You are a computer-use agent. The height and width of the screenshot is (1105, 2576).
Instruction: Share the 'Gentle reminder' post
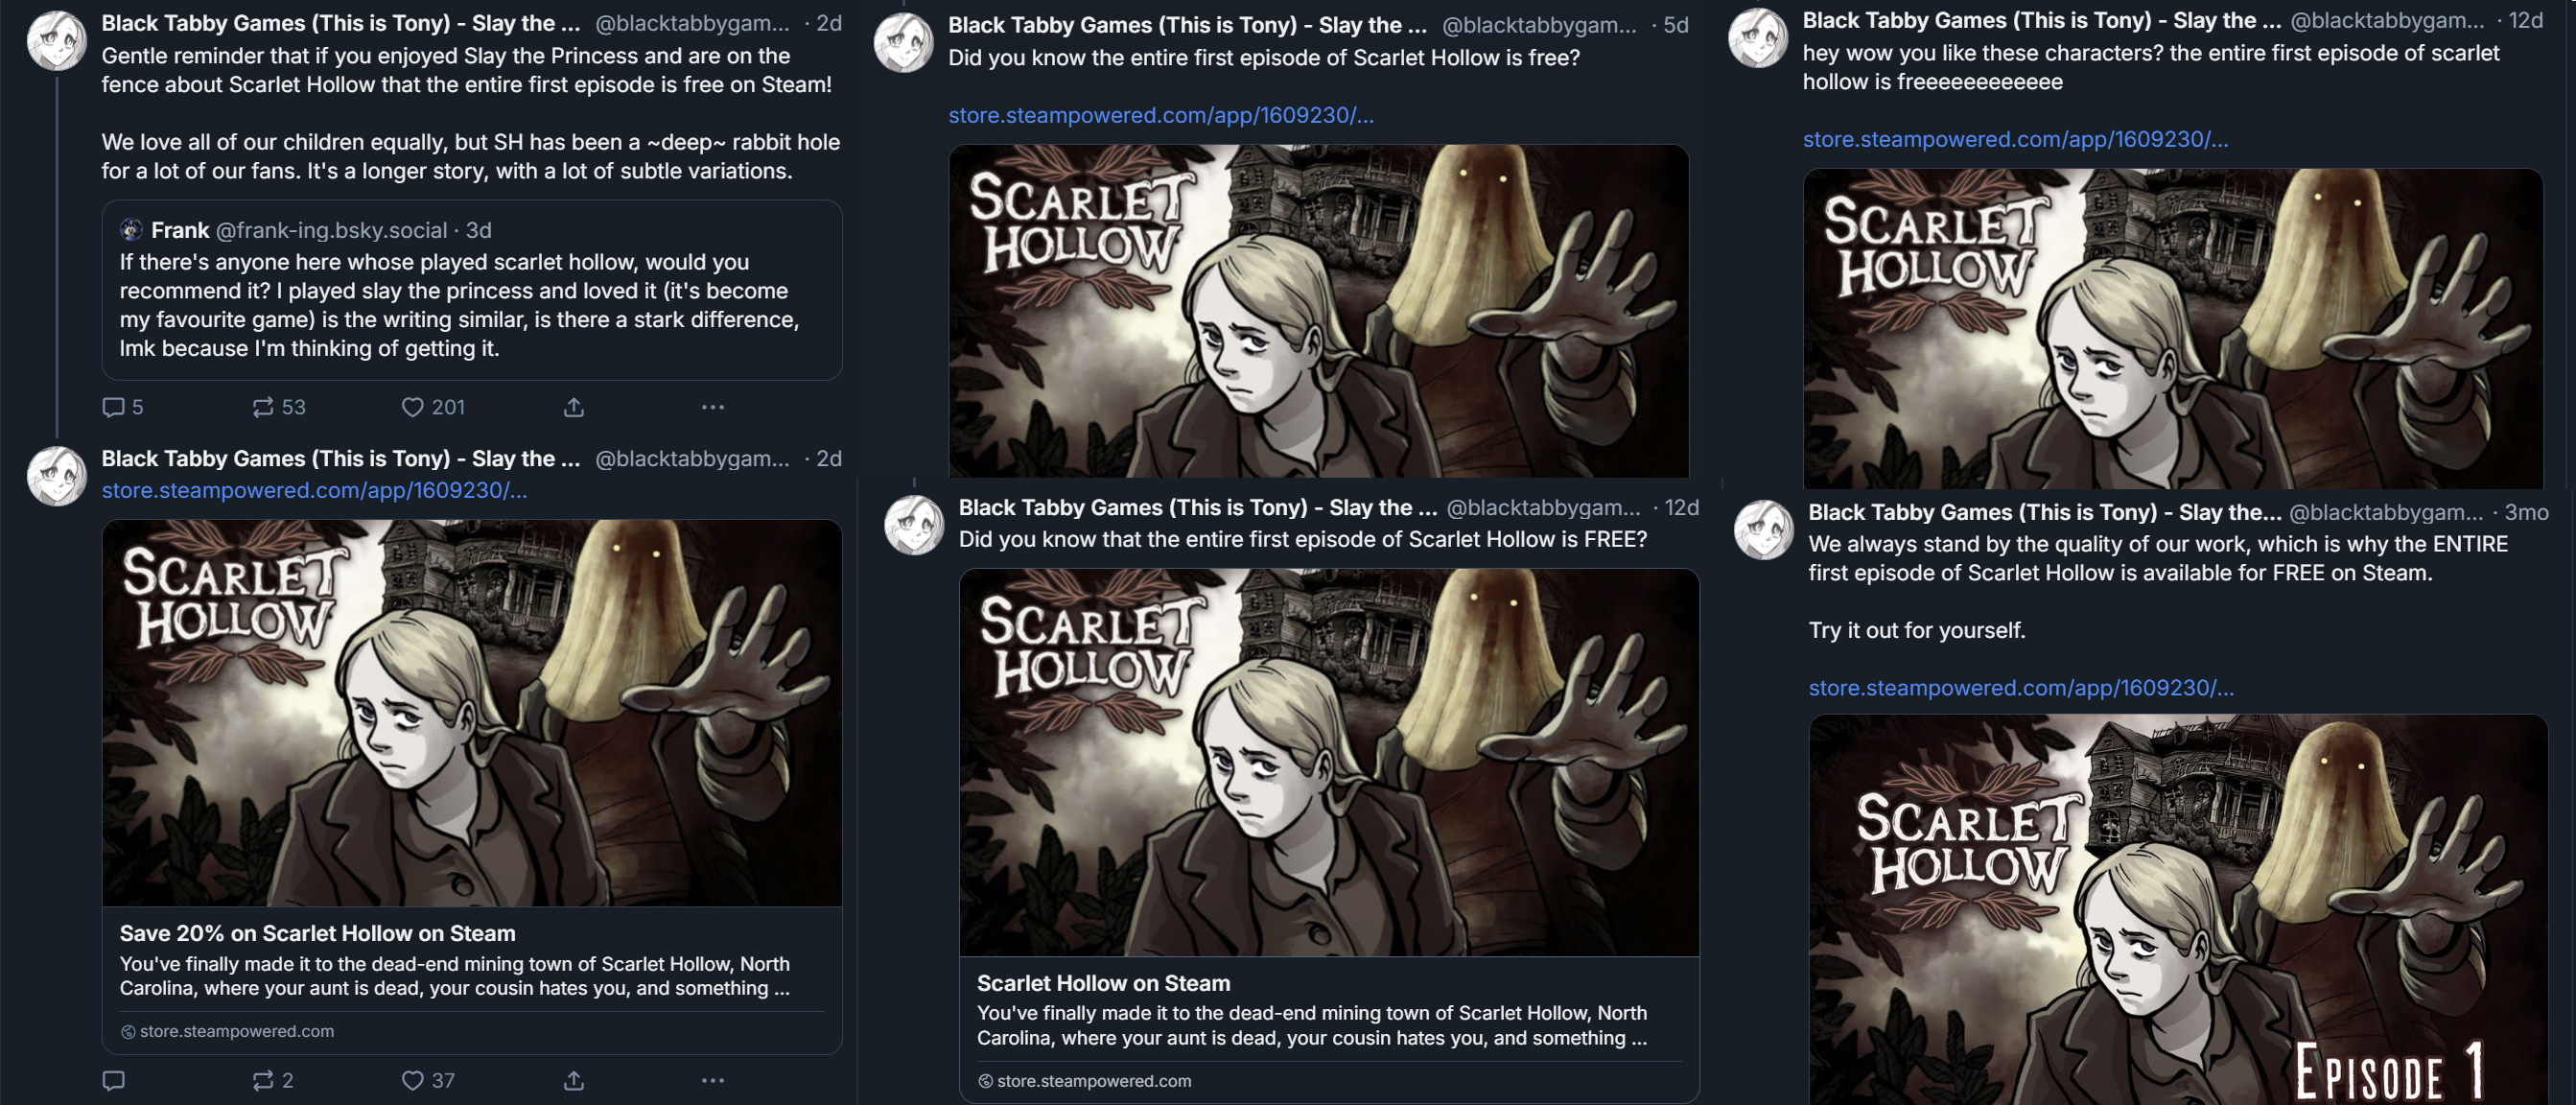[x=574, y=407]
